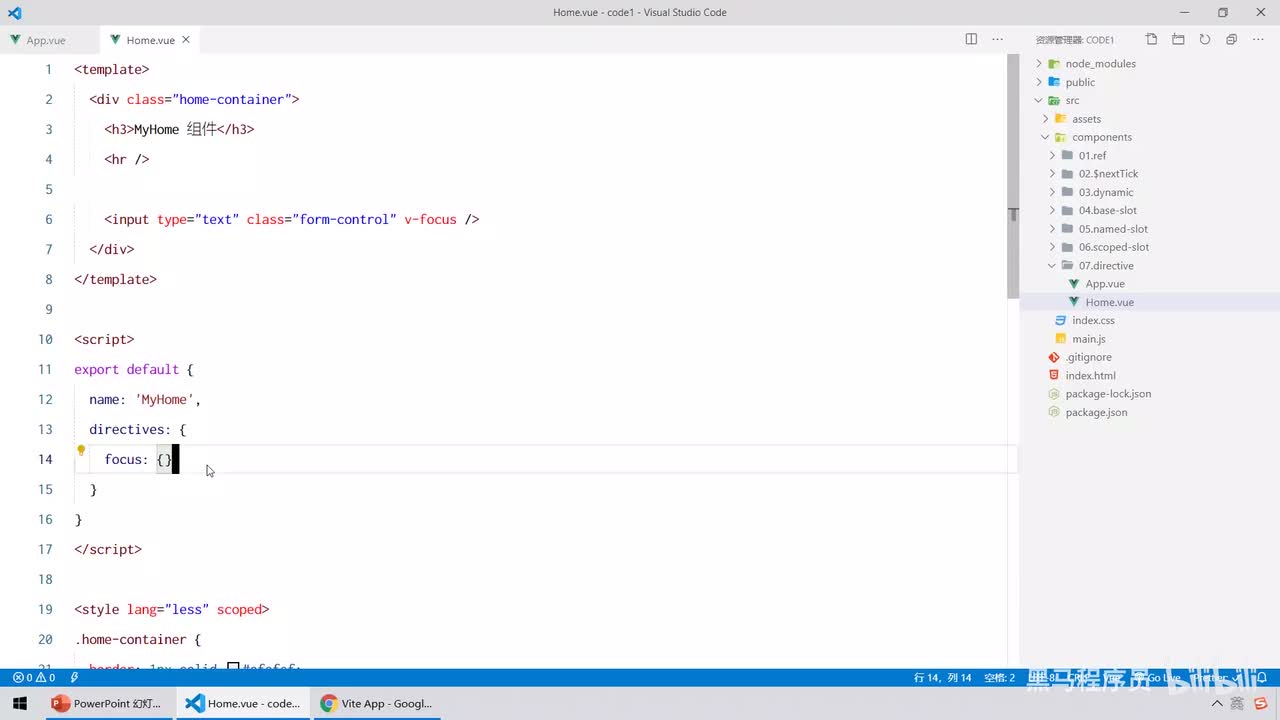This screenshot has height=720, width=1280.
Task: Open the Windows Start menu
Action: click(20, 703)
